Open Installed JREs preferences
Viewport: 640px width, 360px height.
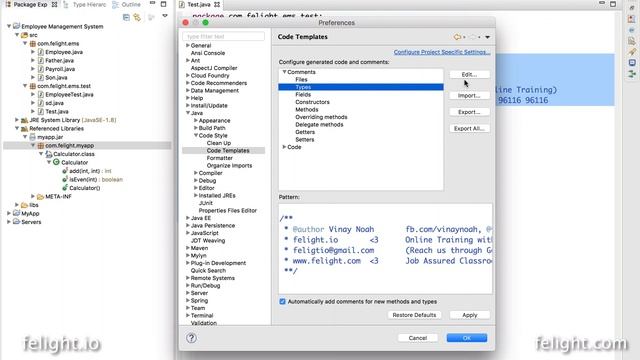pyautogui.click(x=217, y=196)
